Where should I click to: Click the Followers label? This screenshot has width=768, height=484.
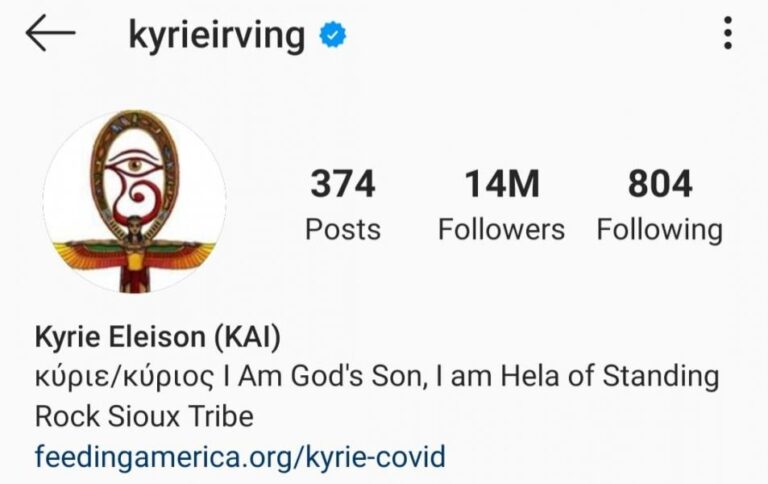(502, 229)
